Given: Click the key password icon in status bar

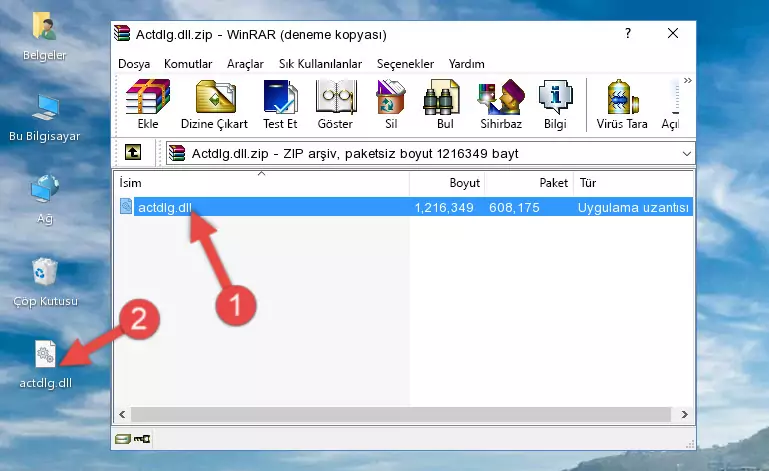Looking at the screenshot, I should (142, 439).
